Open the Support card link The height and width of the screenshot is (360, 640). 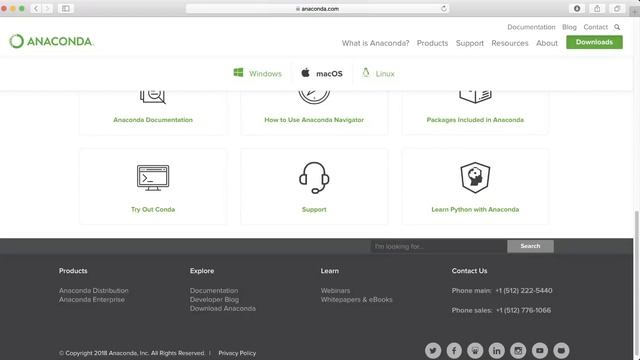point(314,209)
